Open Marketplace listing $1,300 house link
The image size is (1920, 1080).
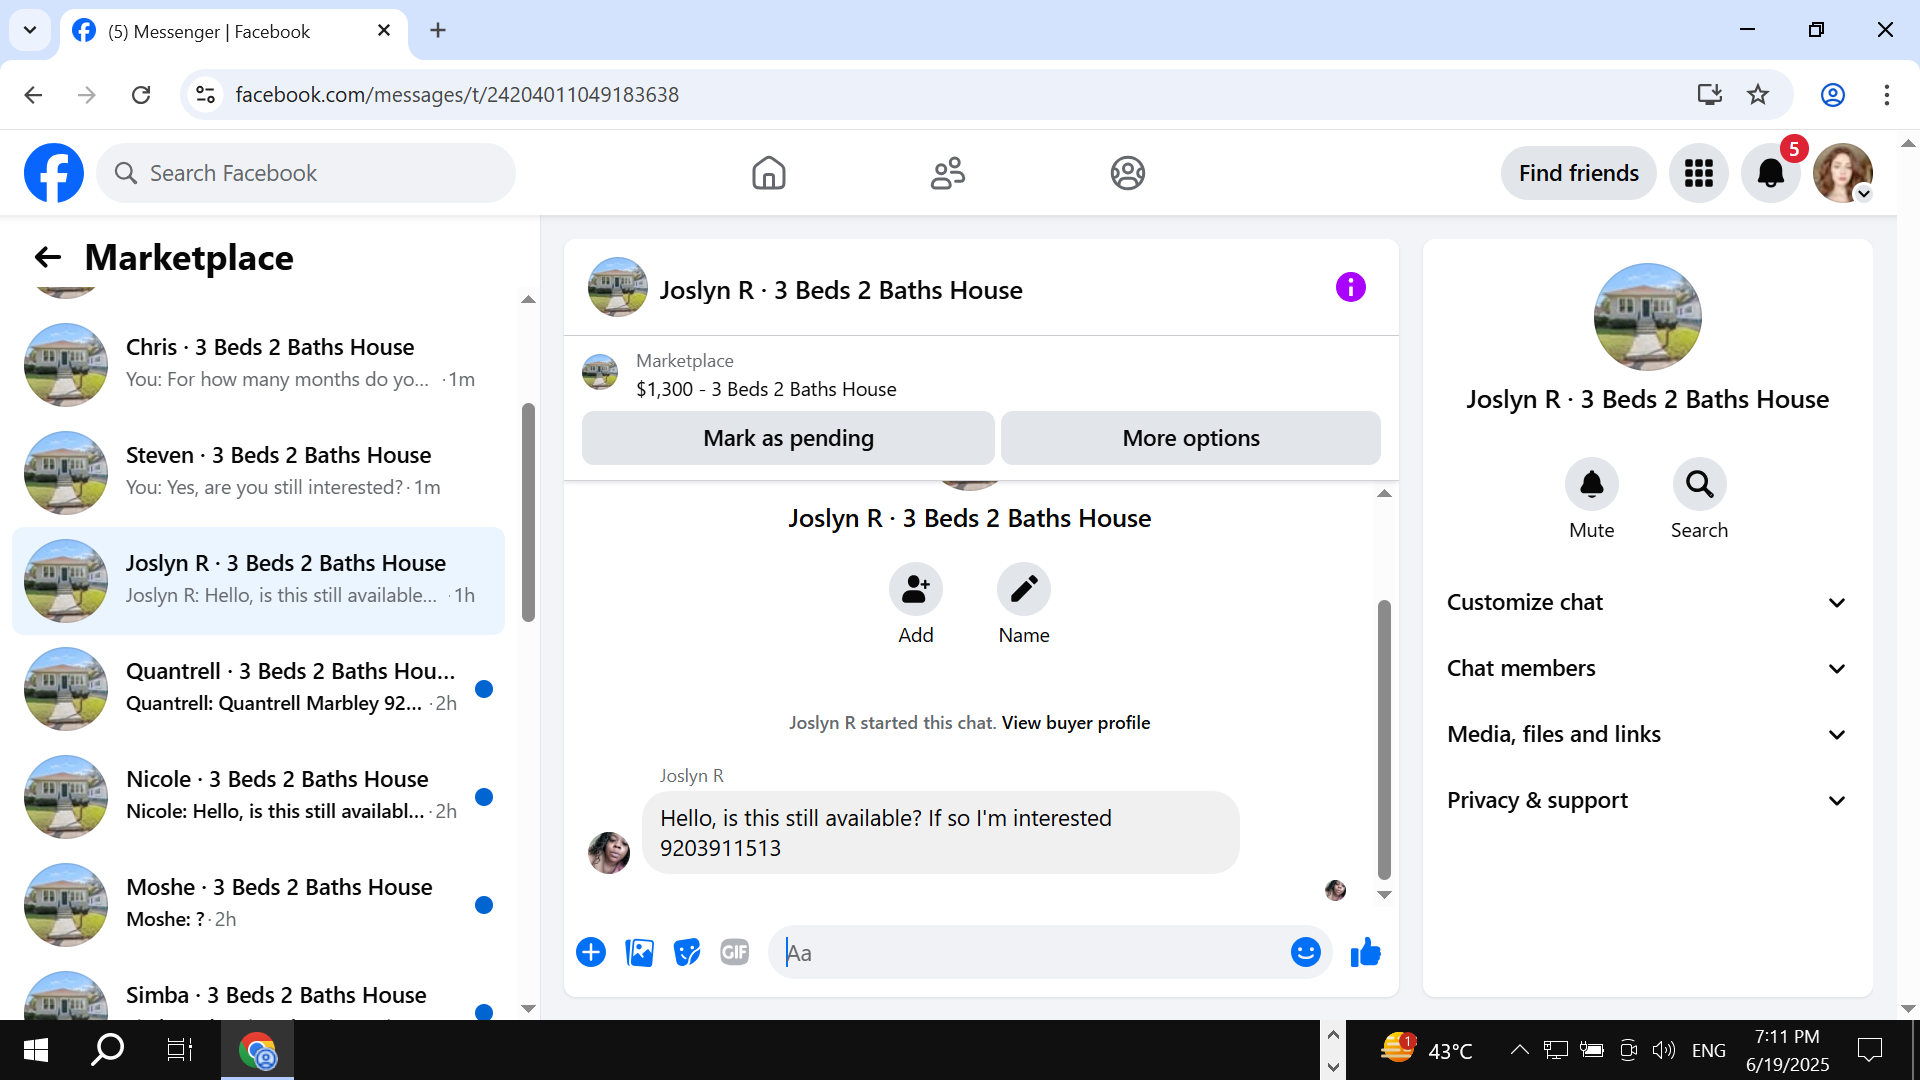point(766,389)
